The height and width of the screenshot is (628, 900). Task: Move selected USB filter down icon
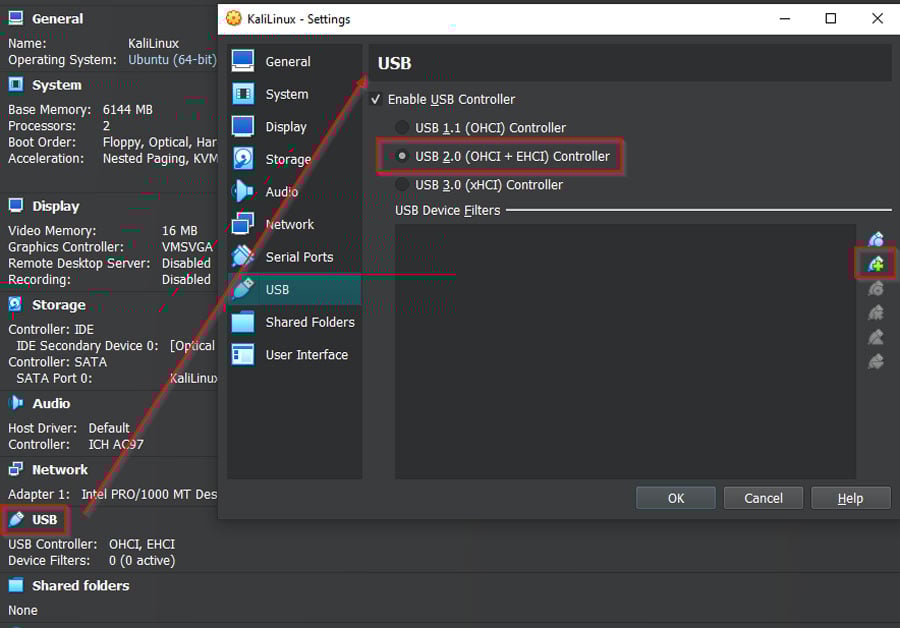[876, 362]
